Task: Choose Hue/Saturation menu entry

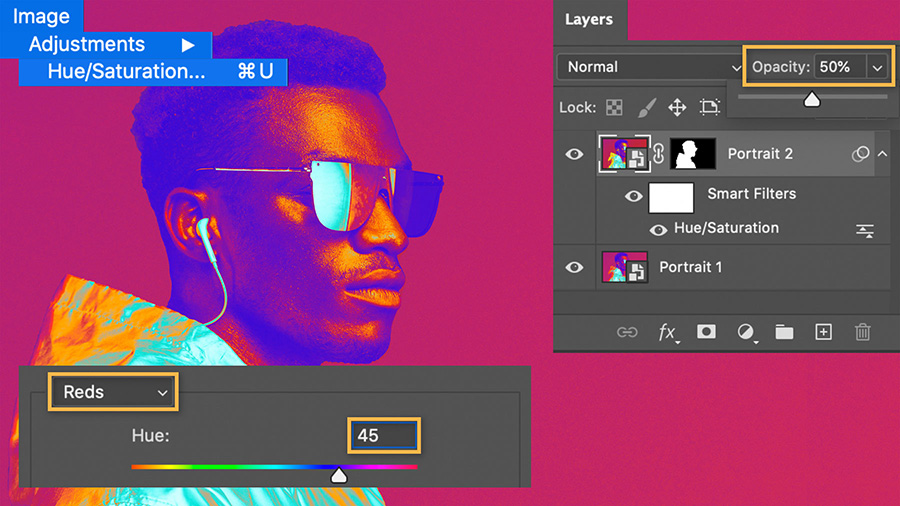Action: [153, 72]
